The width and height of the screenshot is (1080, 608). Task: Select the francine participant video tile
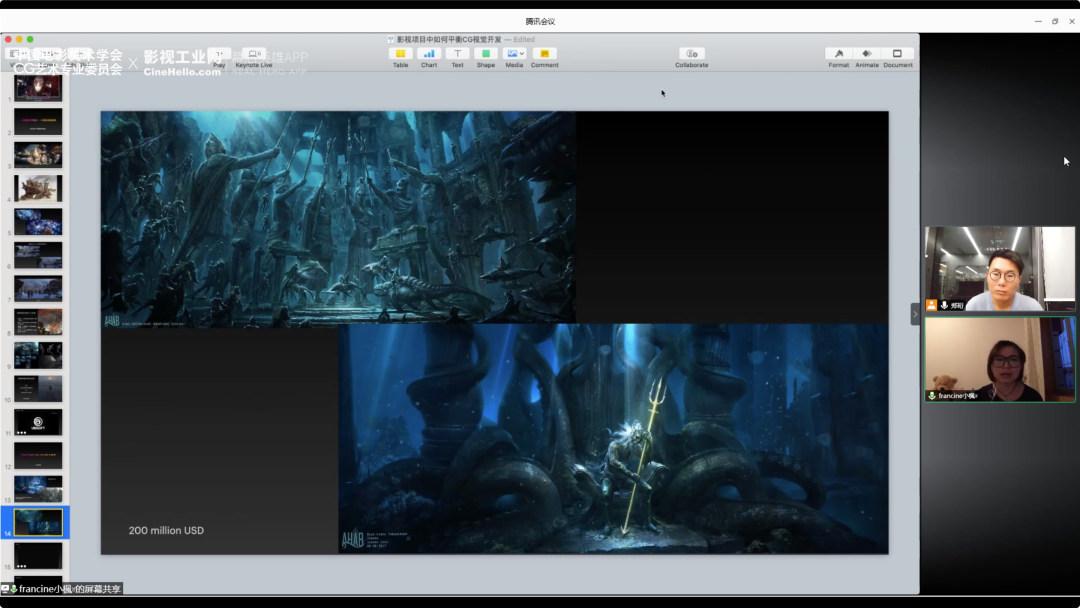point(999,359)
